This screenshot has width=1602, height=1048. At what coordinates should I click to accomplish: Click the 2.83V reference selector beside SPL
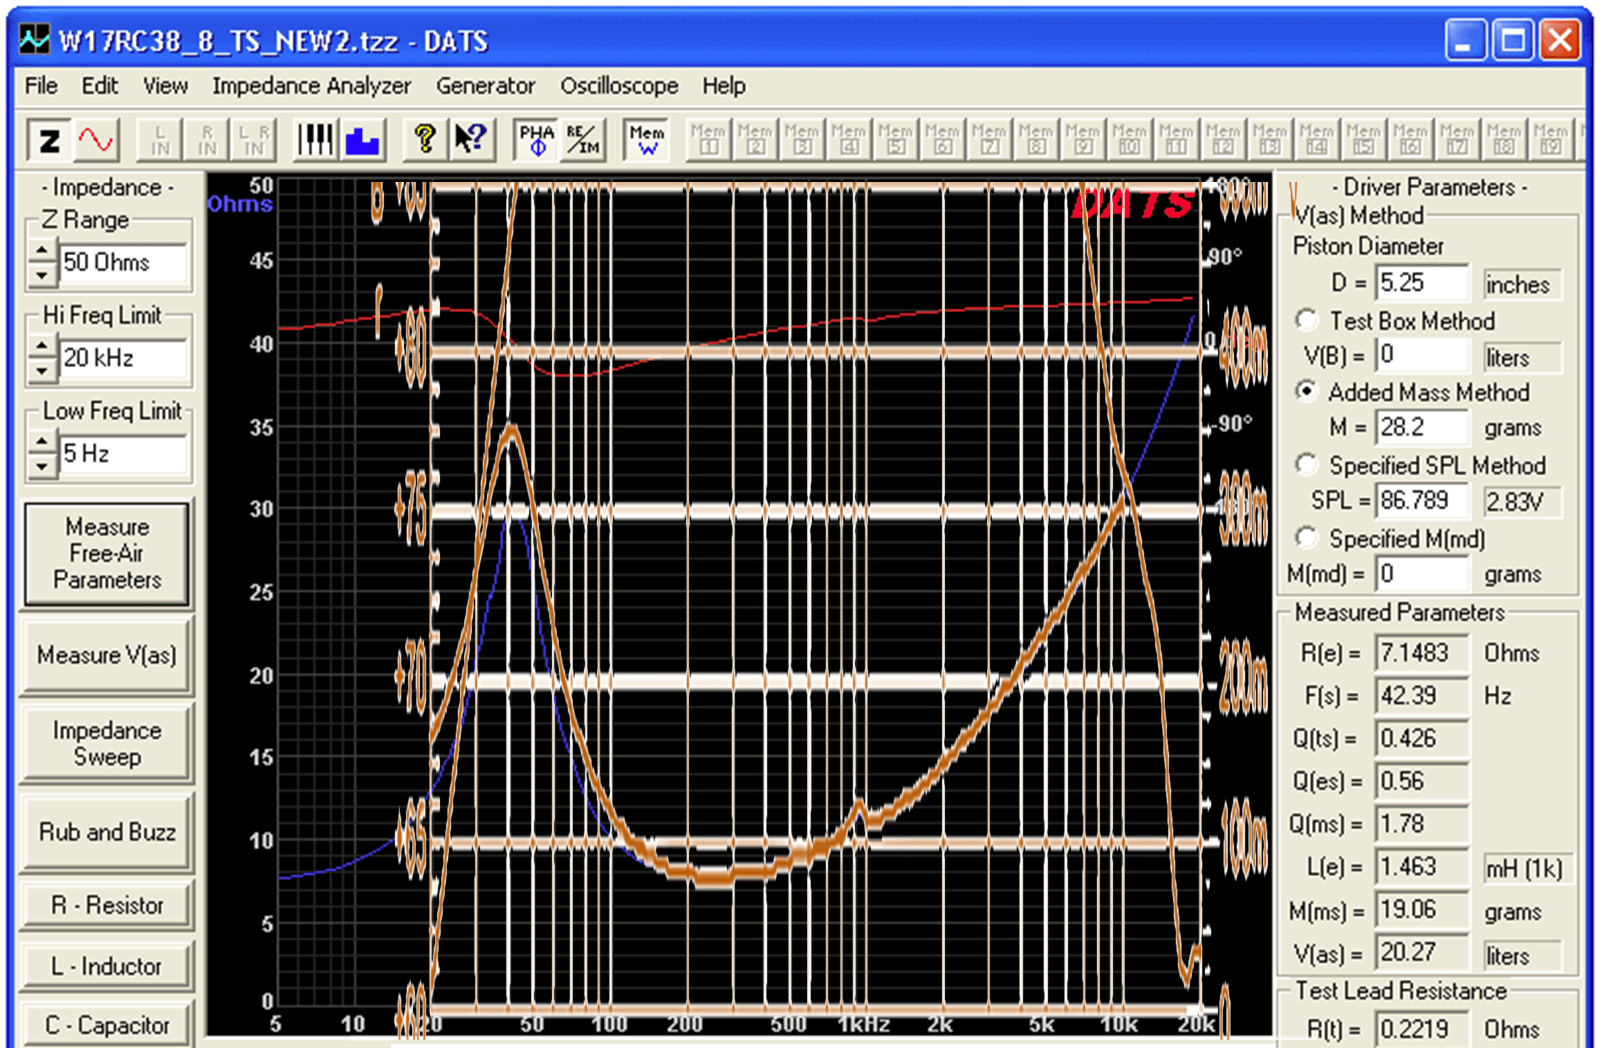coord(1521,501)
